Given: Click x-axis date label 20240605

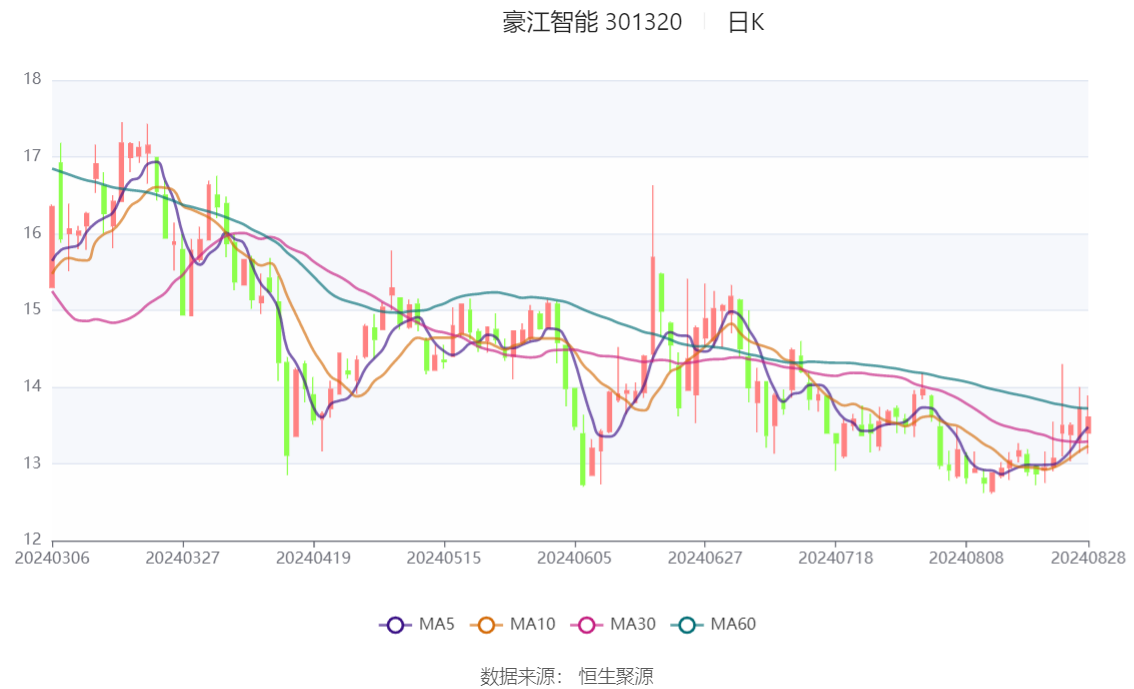Looking at the screenshot, I should click(x=574, y=558).
